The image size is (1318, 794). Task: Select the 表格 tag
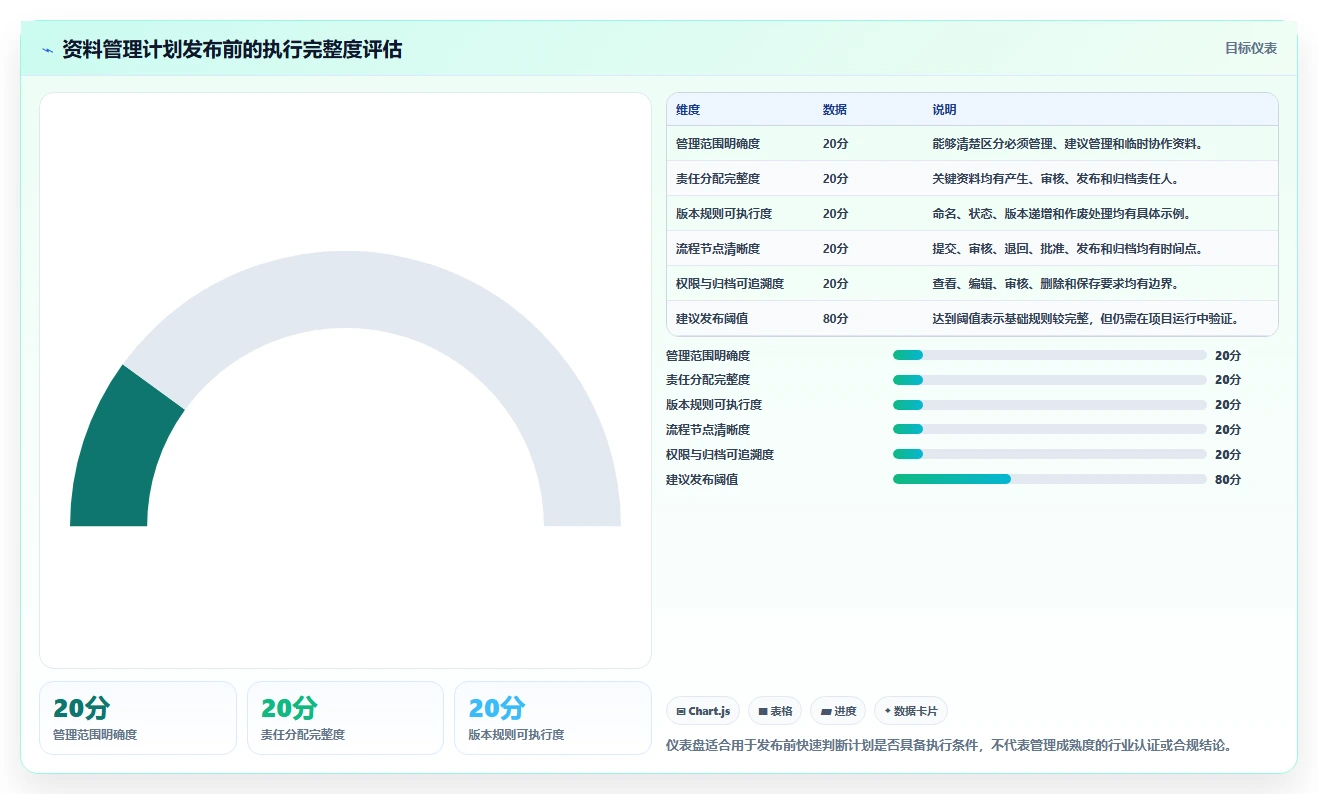[x=775, y=711]
